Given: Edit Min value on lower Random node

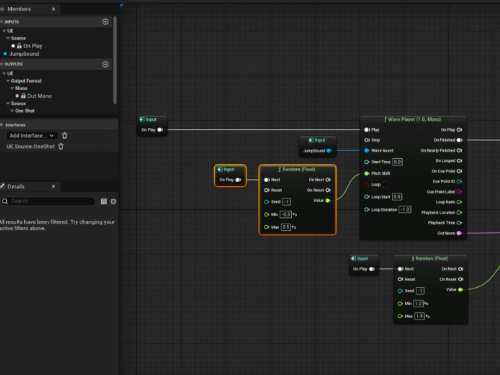Looking at the screenshot, I should click(x=419, y=304).
